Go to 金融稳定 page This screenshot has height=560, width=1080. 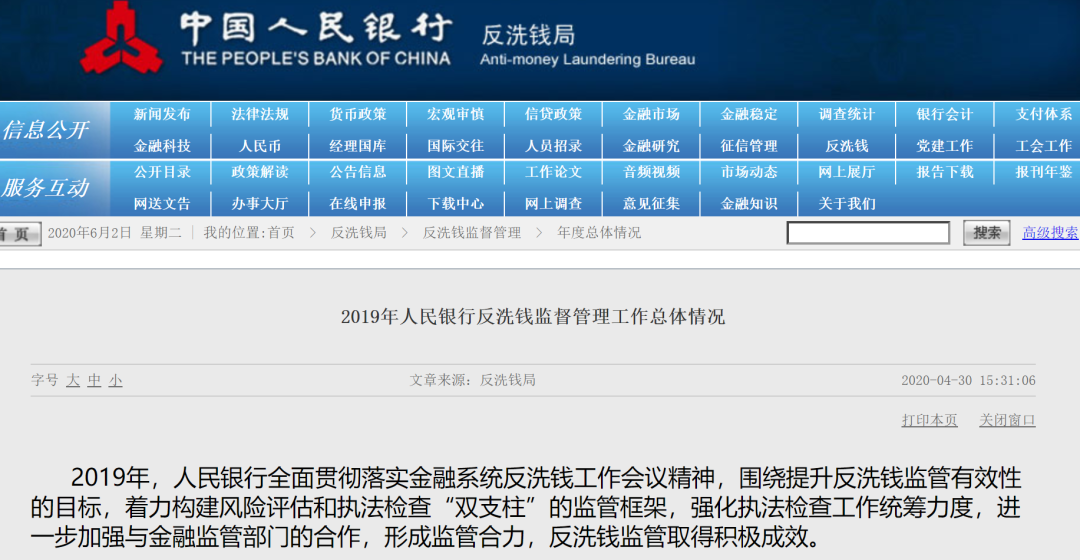pyautogui.click(x=749, y=114)
